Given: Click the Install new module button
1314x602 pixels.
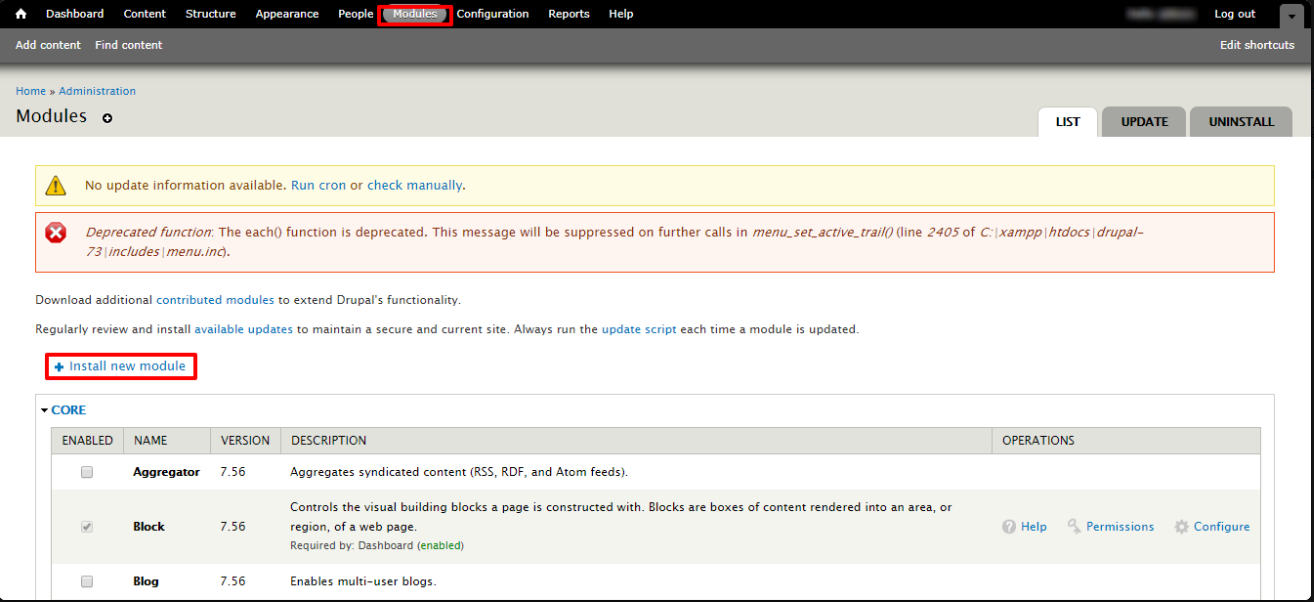Looking at the screenshot, I should (120, 366).
